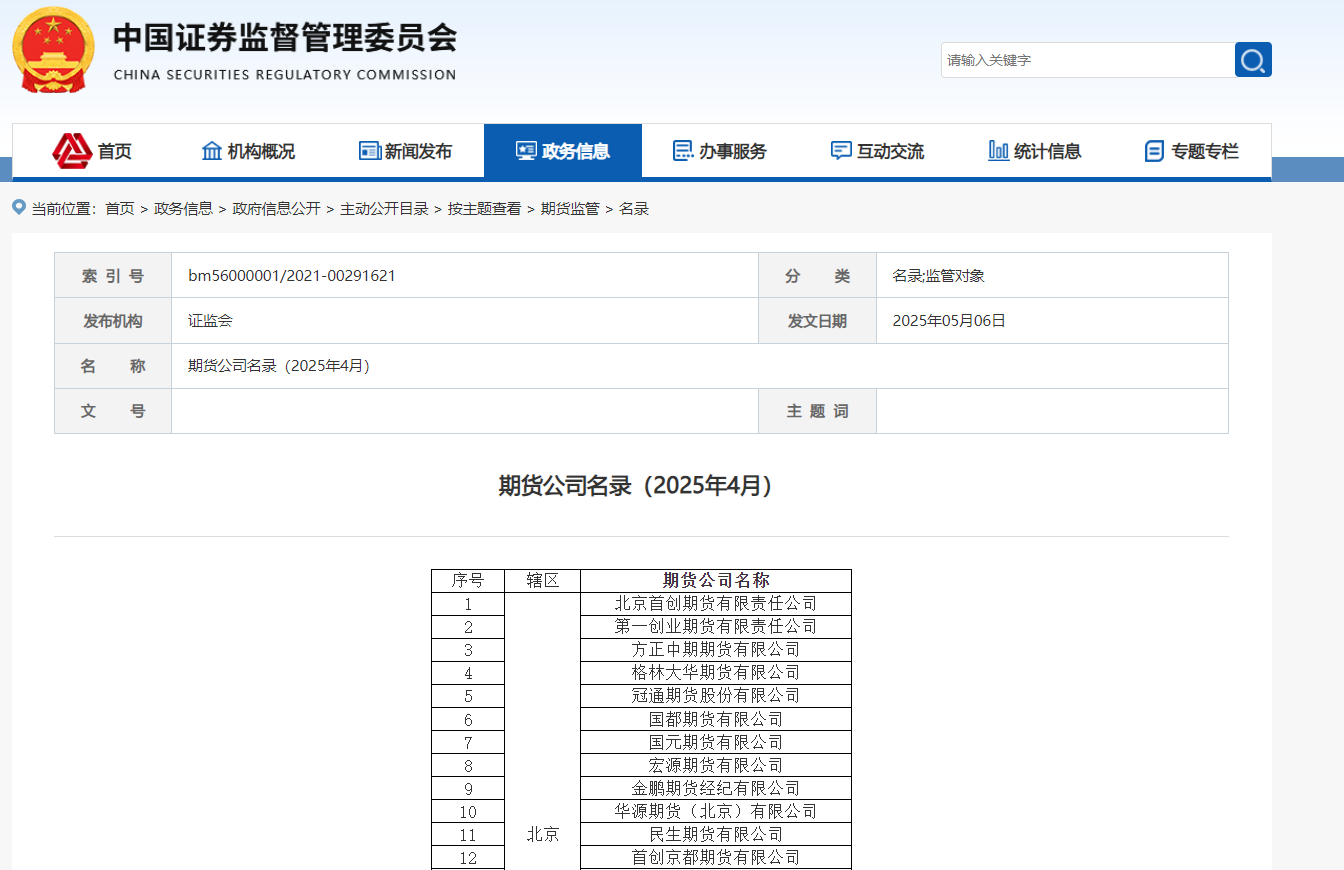Click the 主动公开目录 breadcrumb link
Screen dimensions: 1344x870
coord(385,208)
